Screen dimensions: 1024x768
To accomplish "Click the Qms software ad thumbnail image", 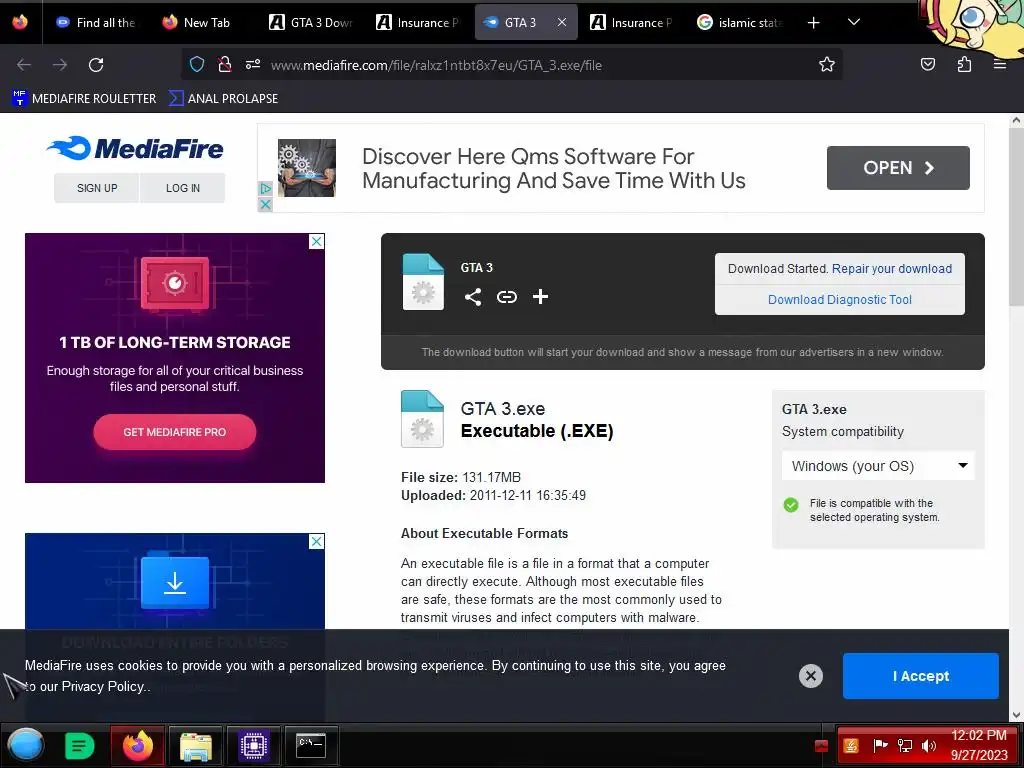I will coord(306,168).
